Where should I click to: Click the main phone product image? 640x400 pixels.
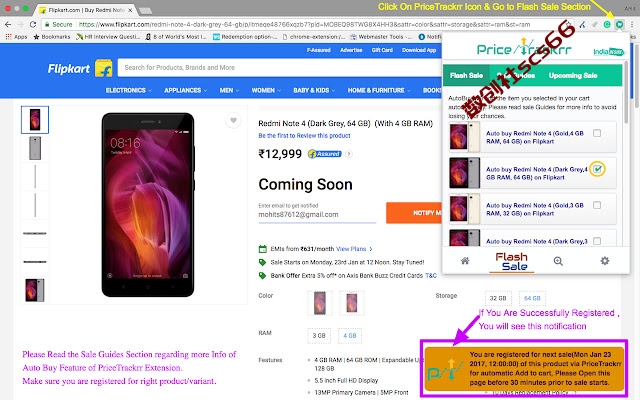pyautogui.click(x=148, y=205)
